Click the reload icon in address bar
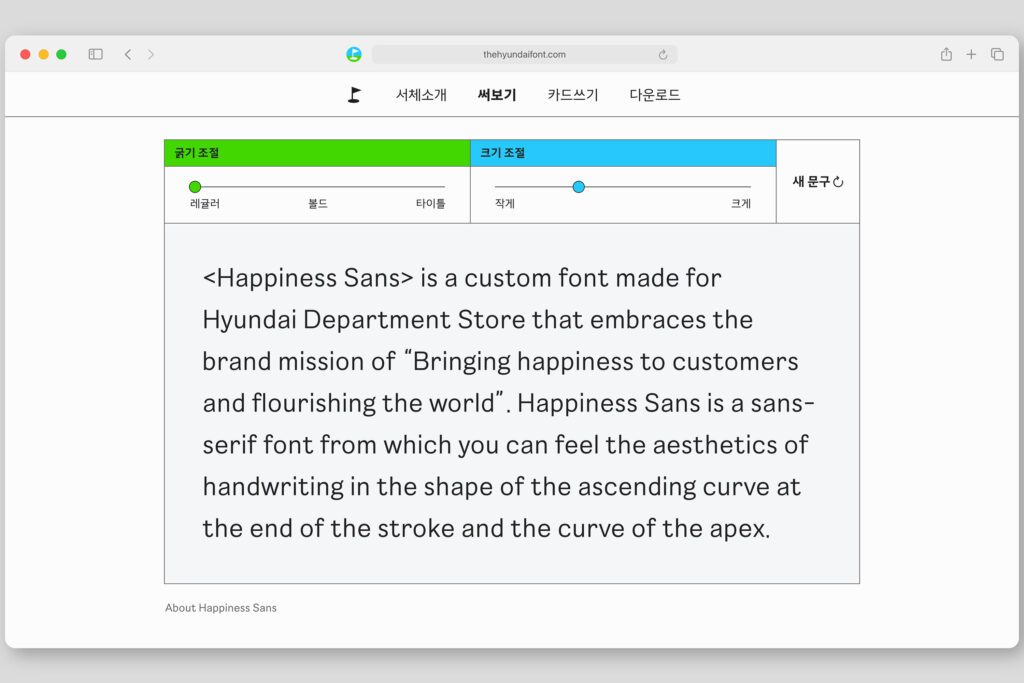This screenshot has height=683, width=1024. 663,55
